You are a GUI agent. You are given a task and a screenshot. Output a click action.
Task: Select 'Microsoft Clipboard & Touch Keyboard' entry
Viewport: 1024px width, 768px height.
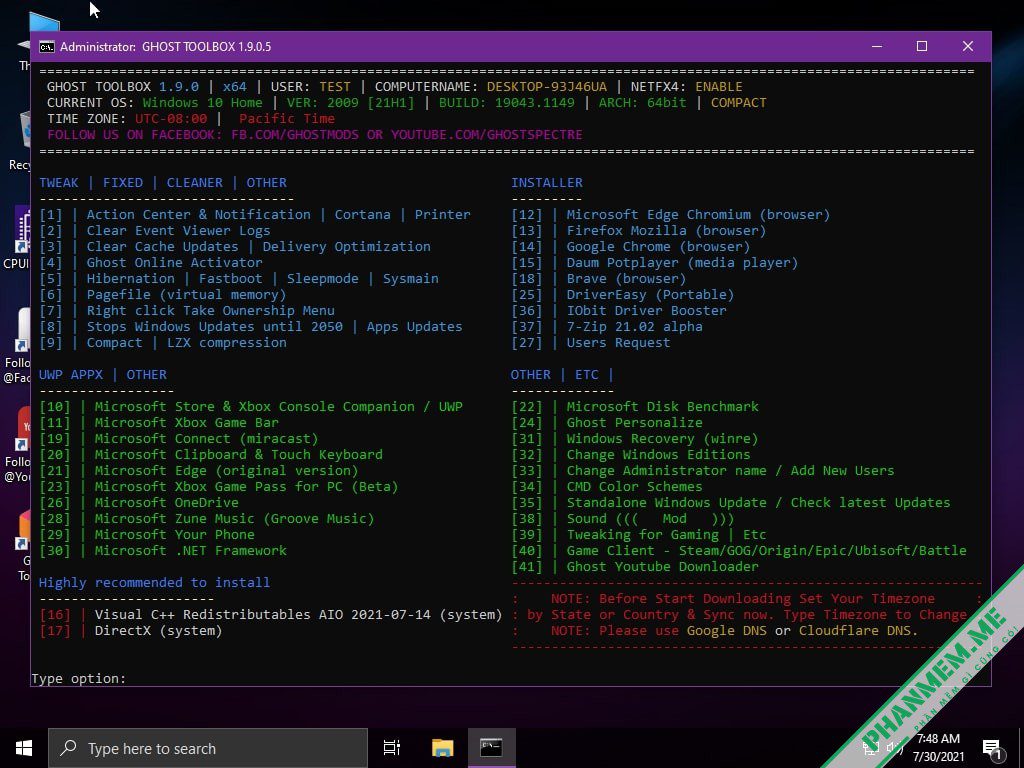[x=211, y=455]
